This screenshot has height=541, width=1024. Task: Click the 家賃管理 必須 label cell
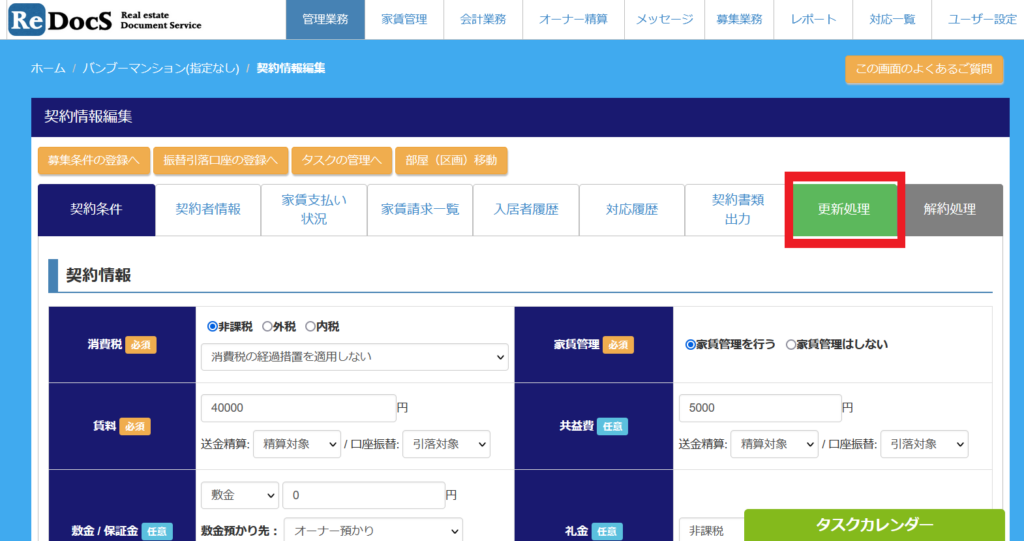click(x=594, y=344)
